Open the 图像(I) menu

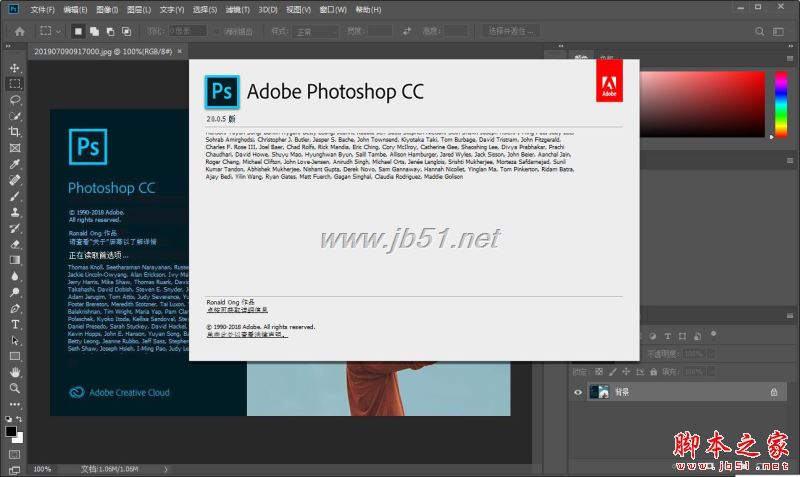pos(107,10)
